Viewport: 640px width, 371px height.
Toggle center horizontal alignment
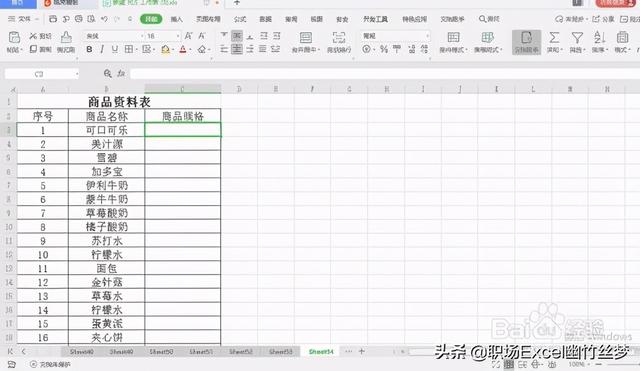tap(237, 49)
